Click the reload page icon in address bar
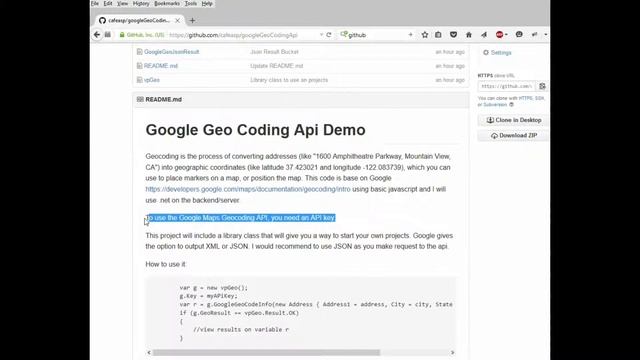The width and height of the screenshot is (640, 360). point(329,35)
